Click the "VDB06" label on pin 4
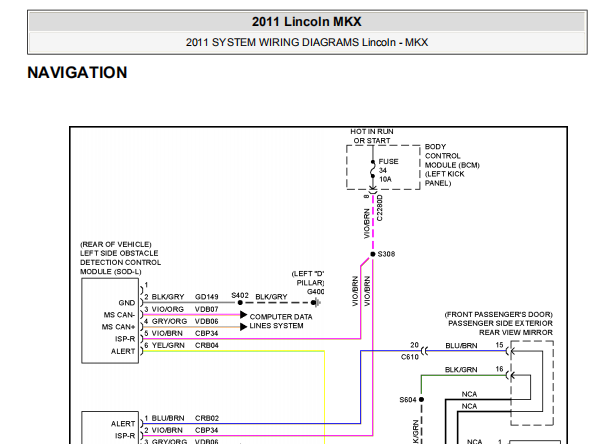The image size is (605, 444). point(206,321)
